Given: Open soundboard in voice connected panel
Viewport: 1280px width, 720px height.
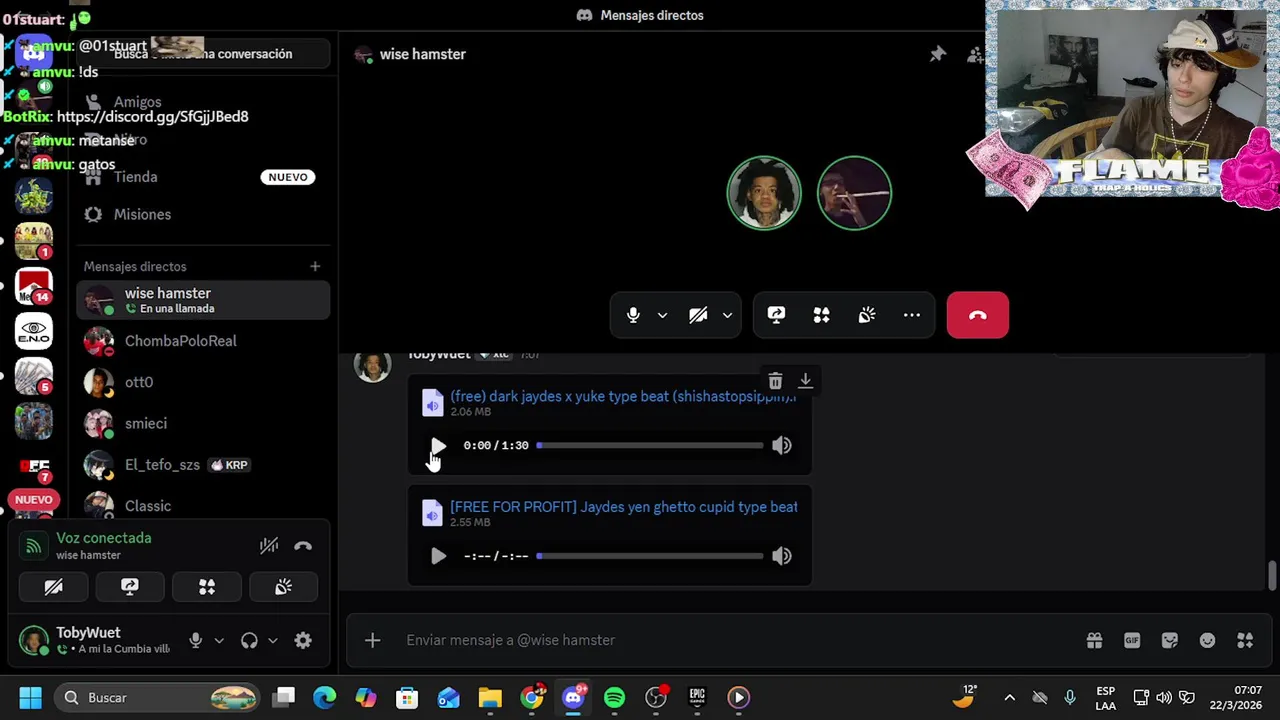Looking at the screenshot, I should pos(283,587).
